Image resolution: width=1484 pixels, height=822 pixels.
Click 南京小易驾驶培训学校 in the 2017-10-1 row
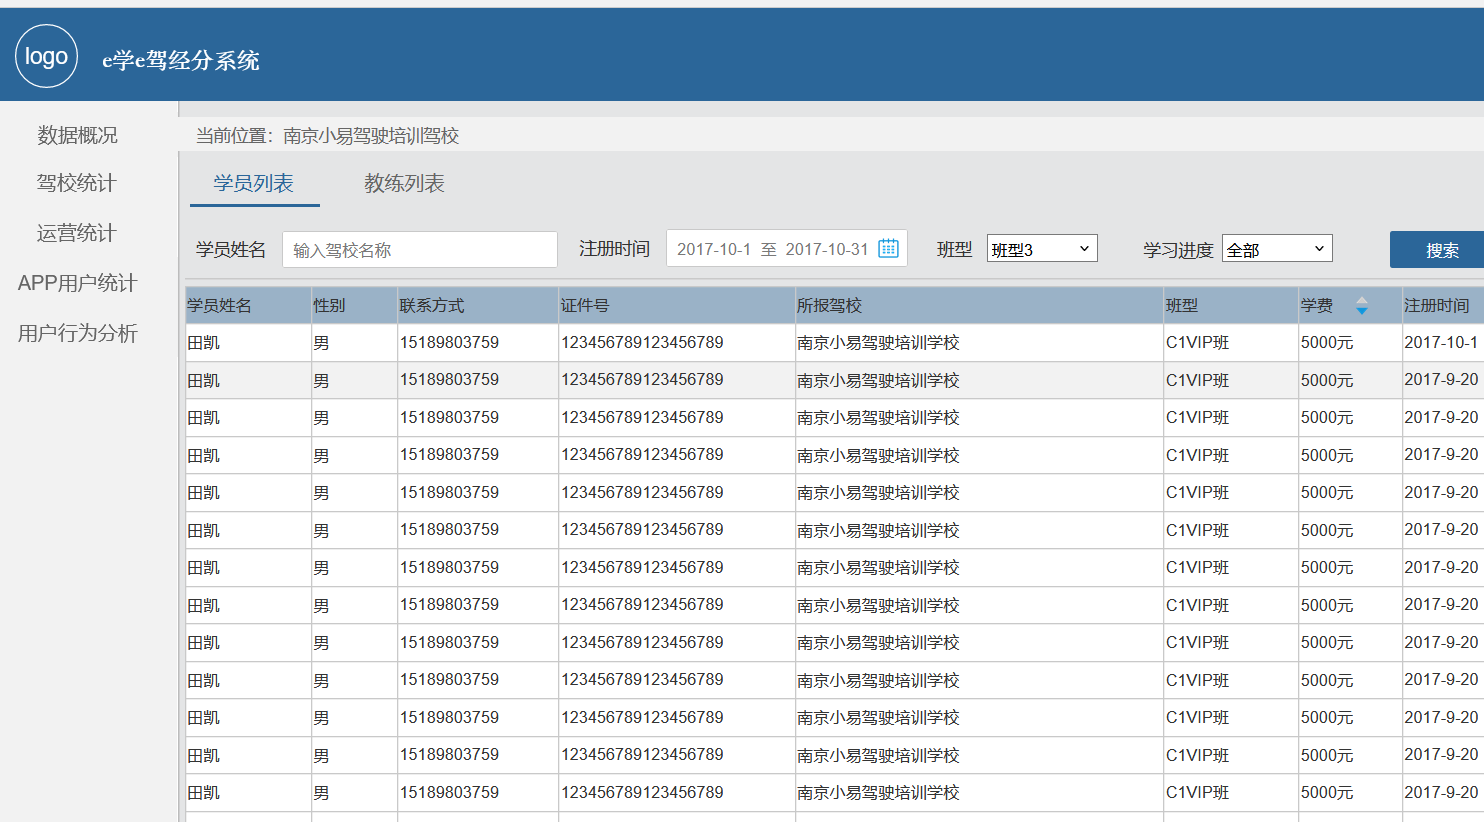point(878,342)
